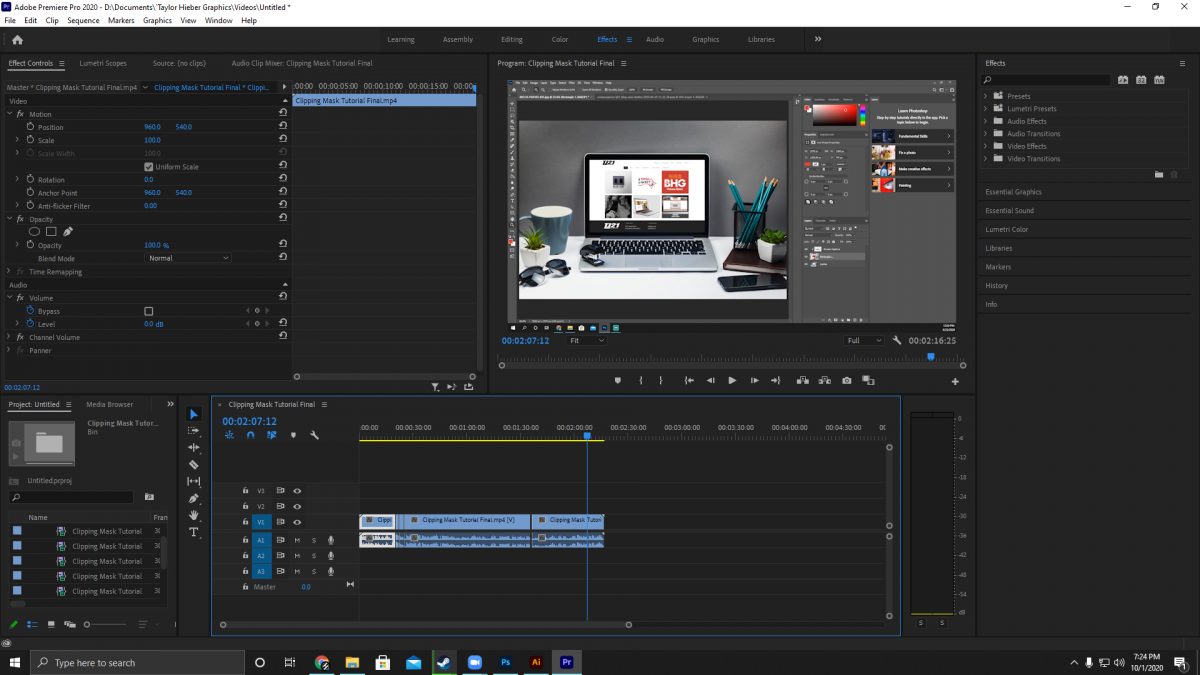Create an ellipse opacity mask in Effect Controls
1200x675 pixels.
click(x=34, y=231)
